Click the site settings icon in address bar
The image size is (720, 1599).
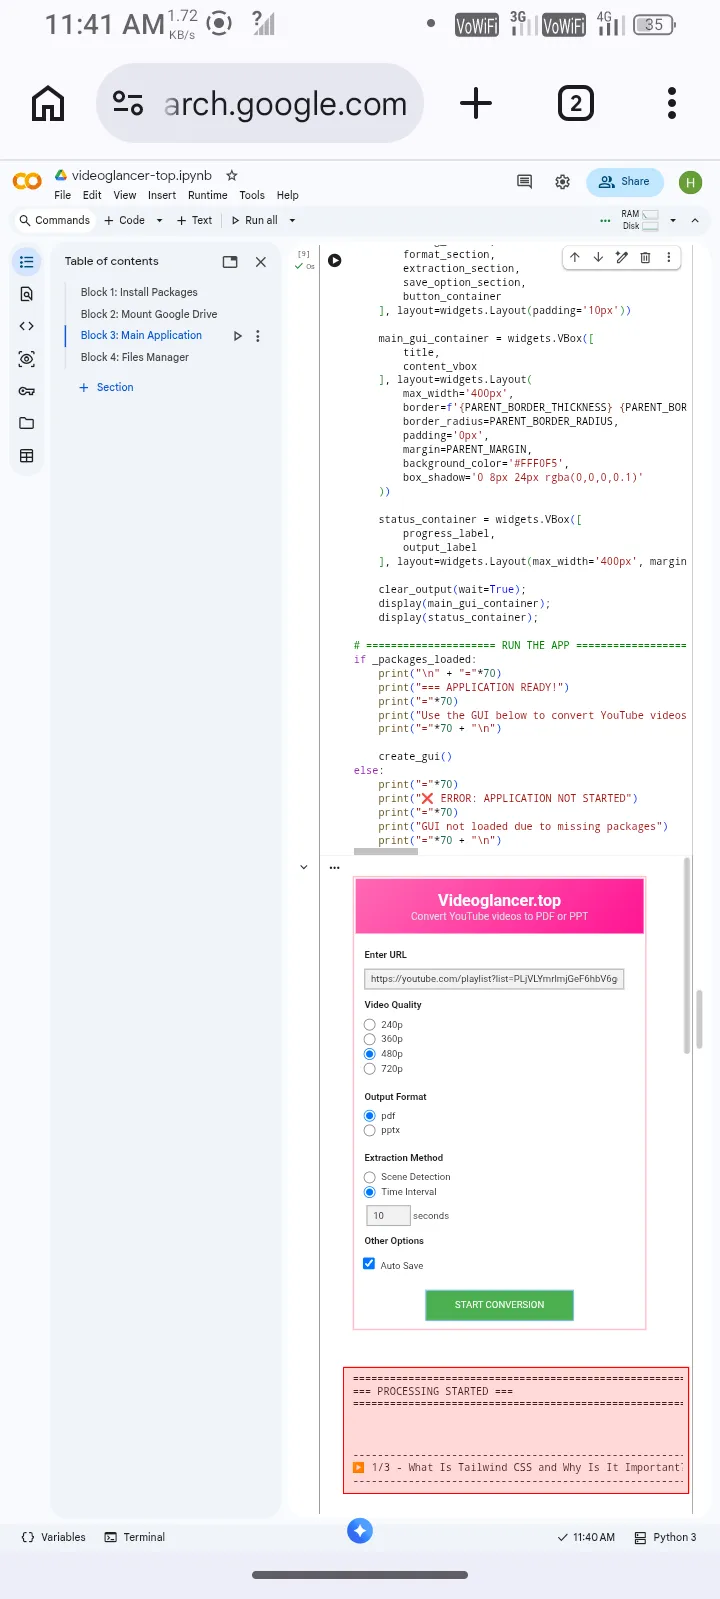(128, 103)
